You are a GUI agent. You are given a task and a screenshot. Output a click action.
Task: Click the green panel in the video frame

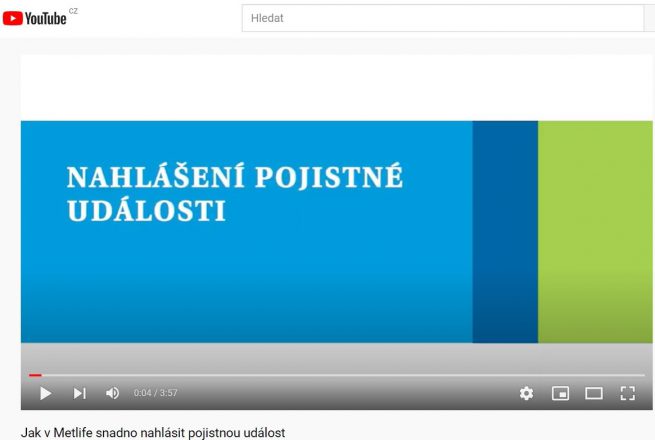click(595, 230)
